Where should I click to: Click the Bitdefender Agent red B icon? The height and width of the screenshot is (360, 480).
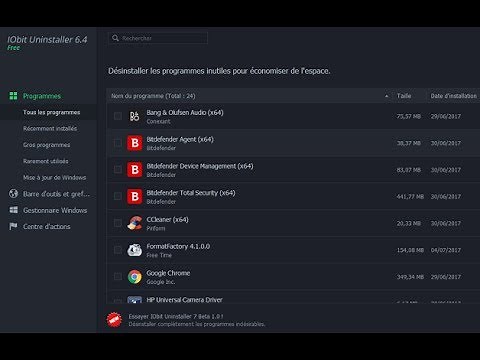click(135, 143)
